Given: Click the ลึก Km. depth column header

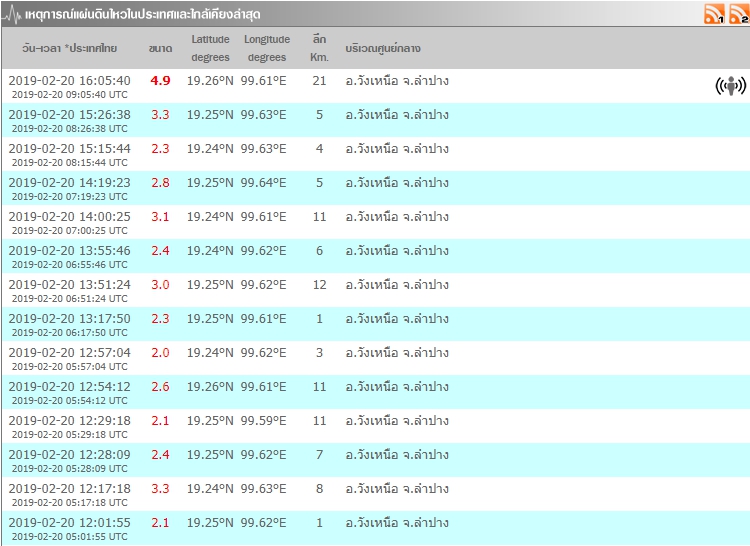Looking at the screenshot, I should tap(319, 48).
